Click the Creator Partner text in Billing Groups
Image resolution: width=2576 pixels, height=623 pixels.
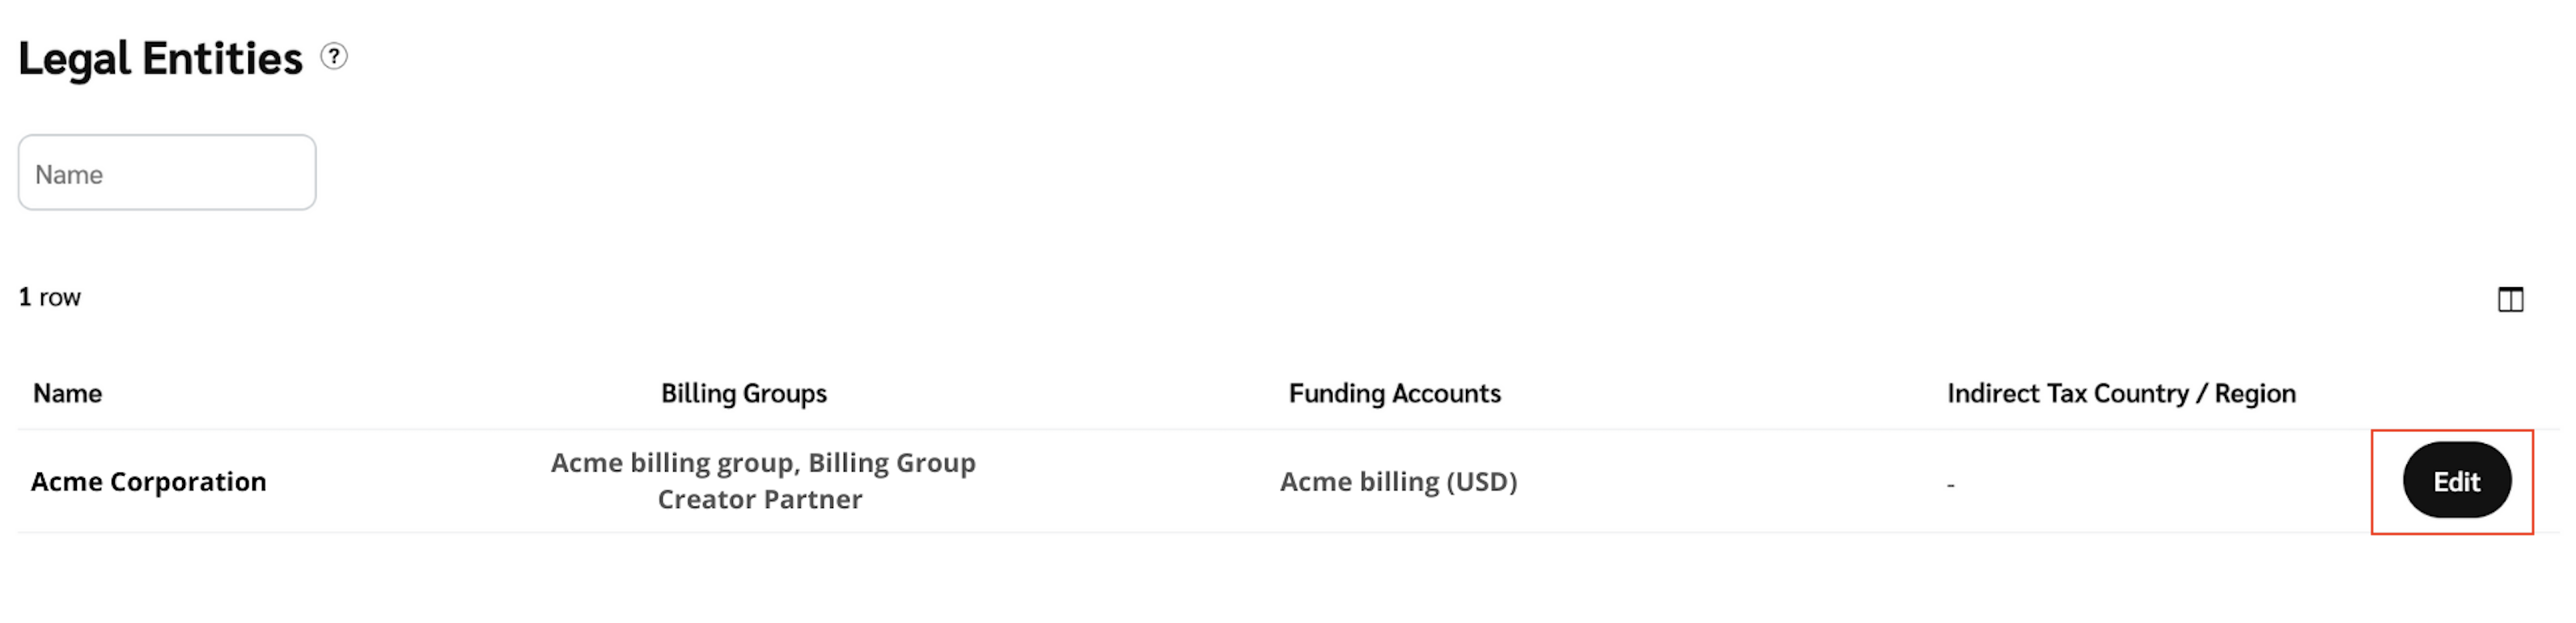[x=760, y=499]
